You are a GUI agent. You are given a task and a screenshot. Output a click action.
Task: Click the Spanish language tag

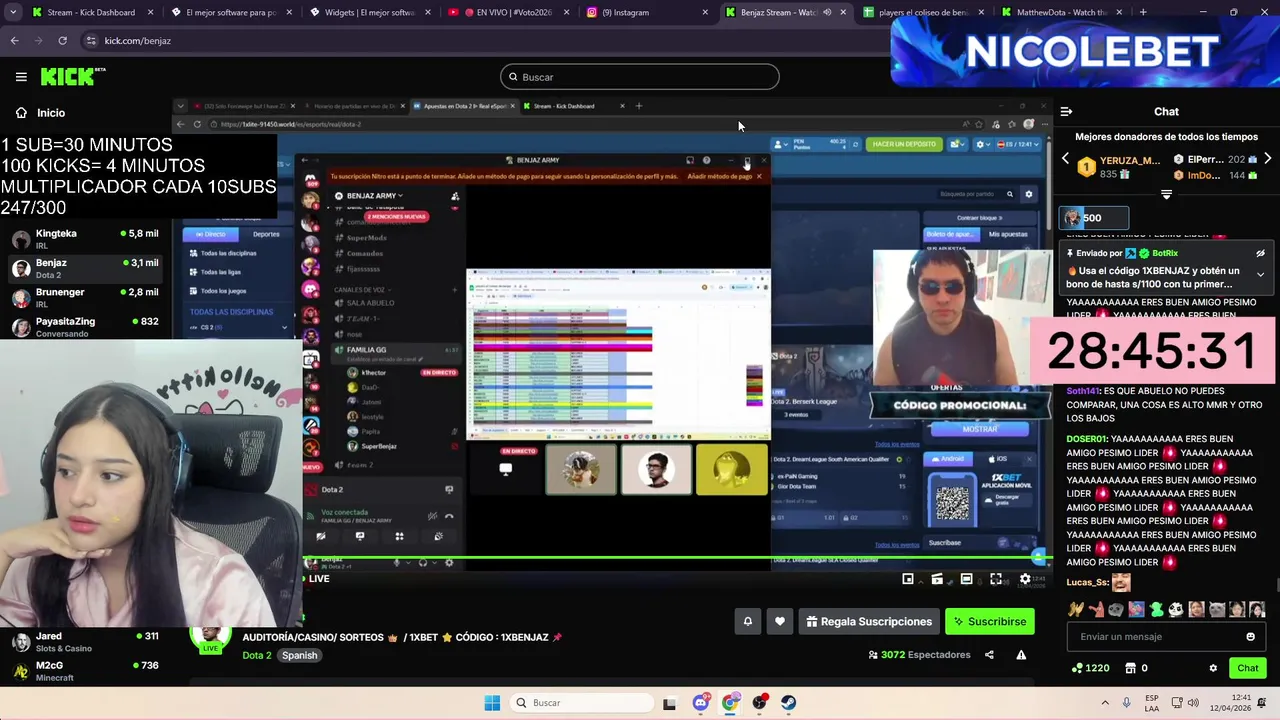pos(299,655)
